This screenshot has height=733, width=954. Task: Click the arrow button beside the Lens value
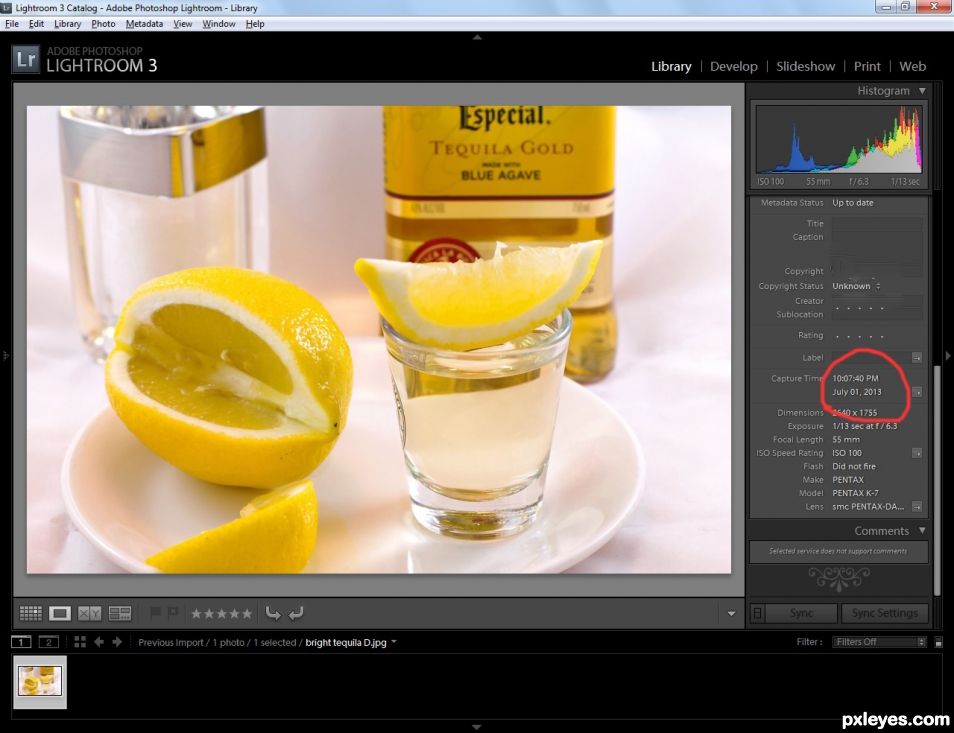tap(917, 506)
